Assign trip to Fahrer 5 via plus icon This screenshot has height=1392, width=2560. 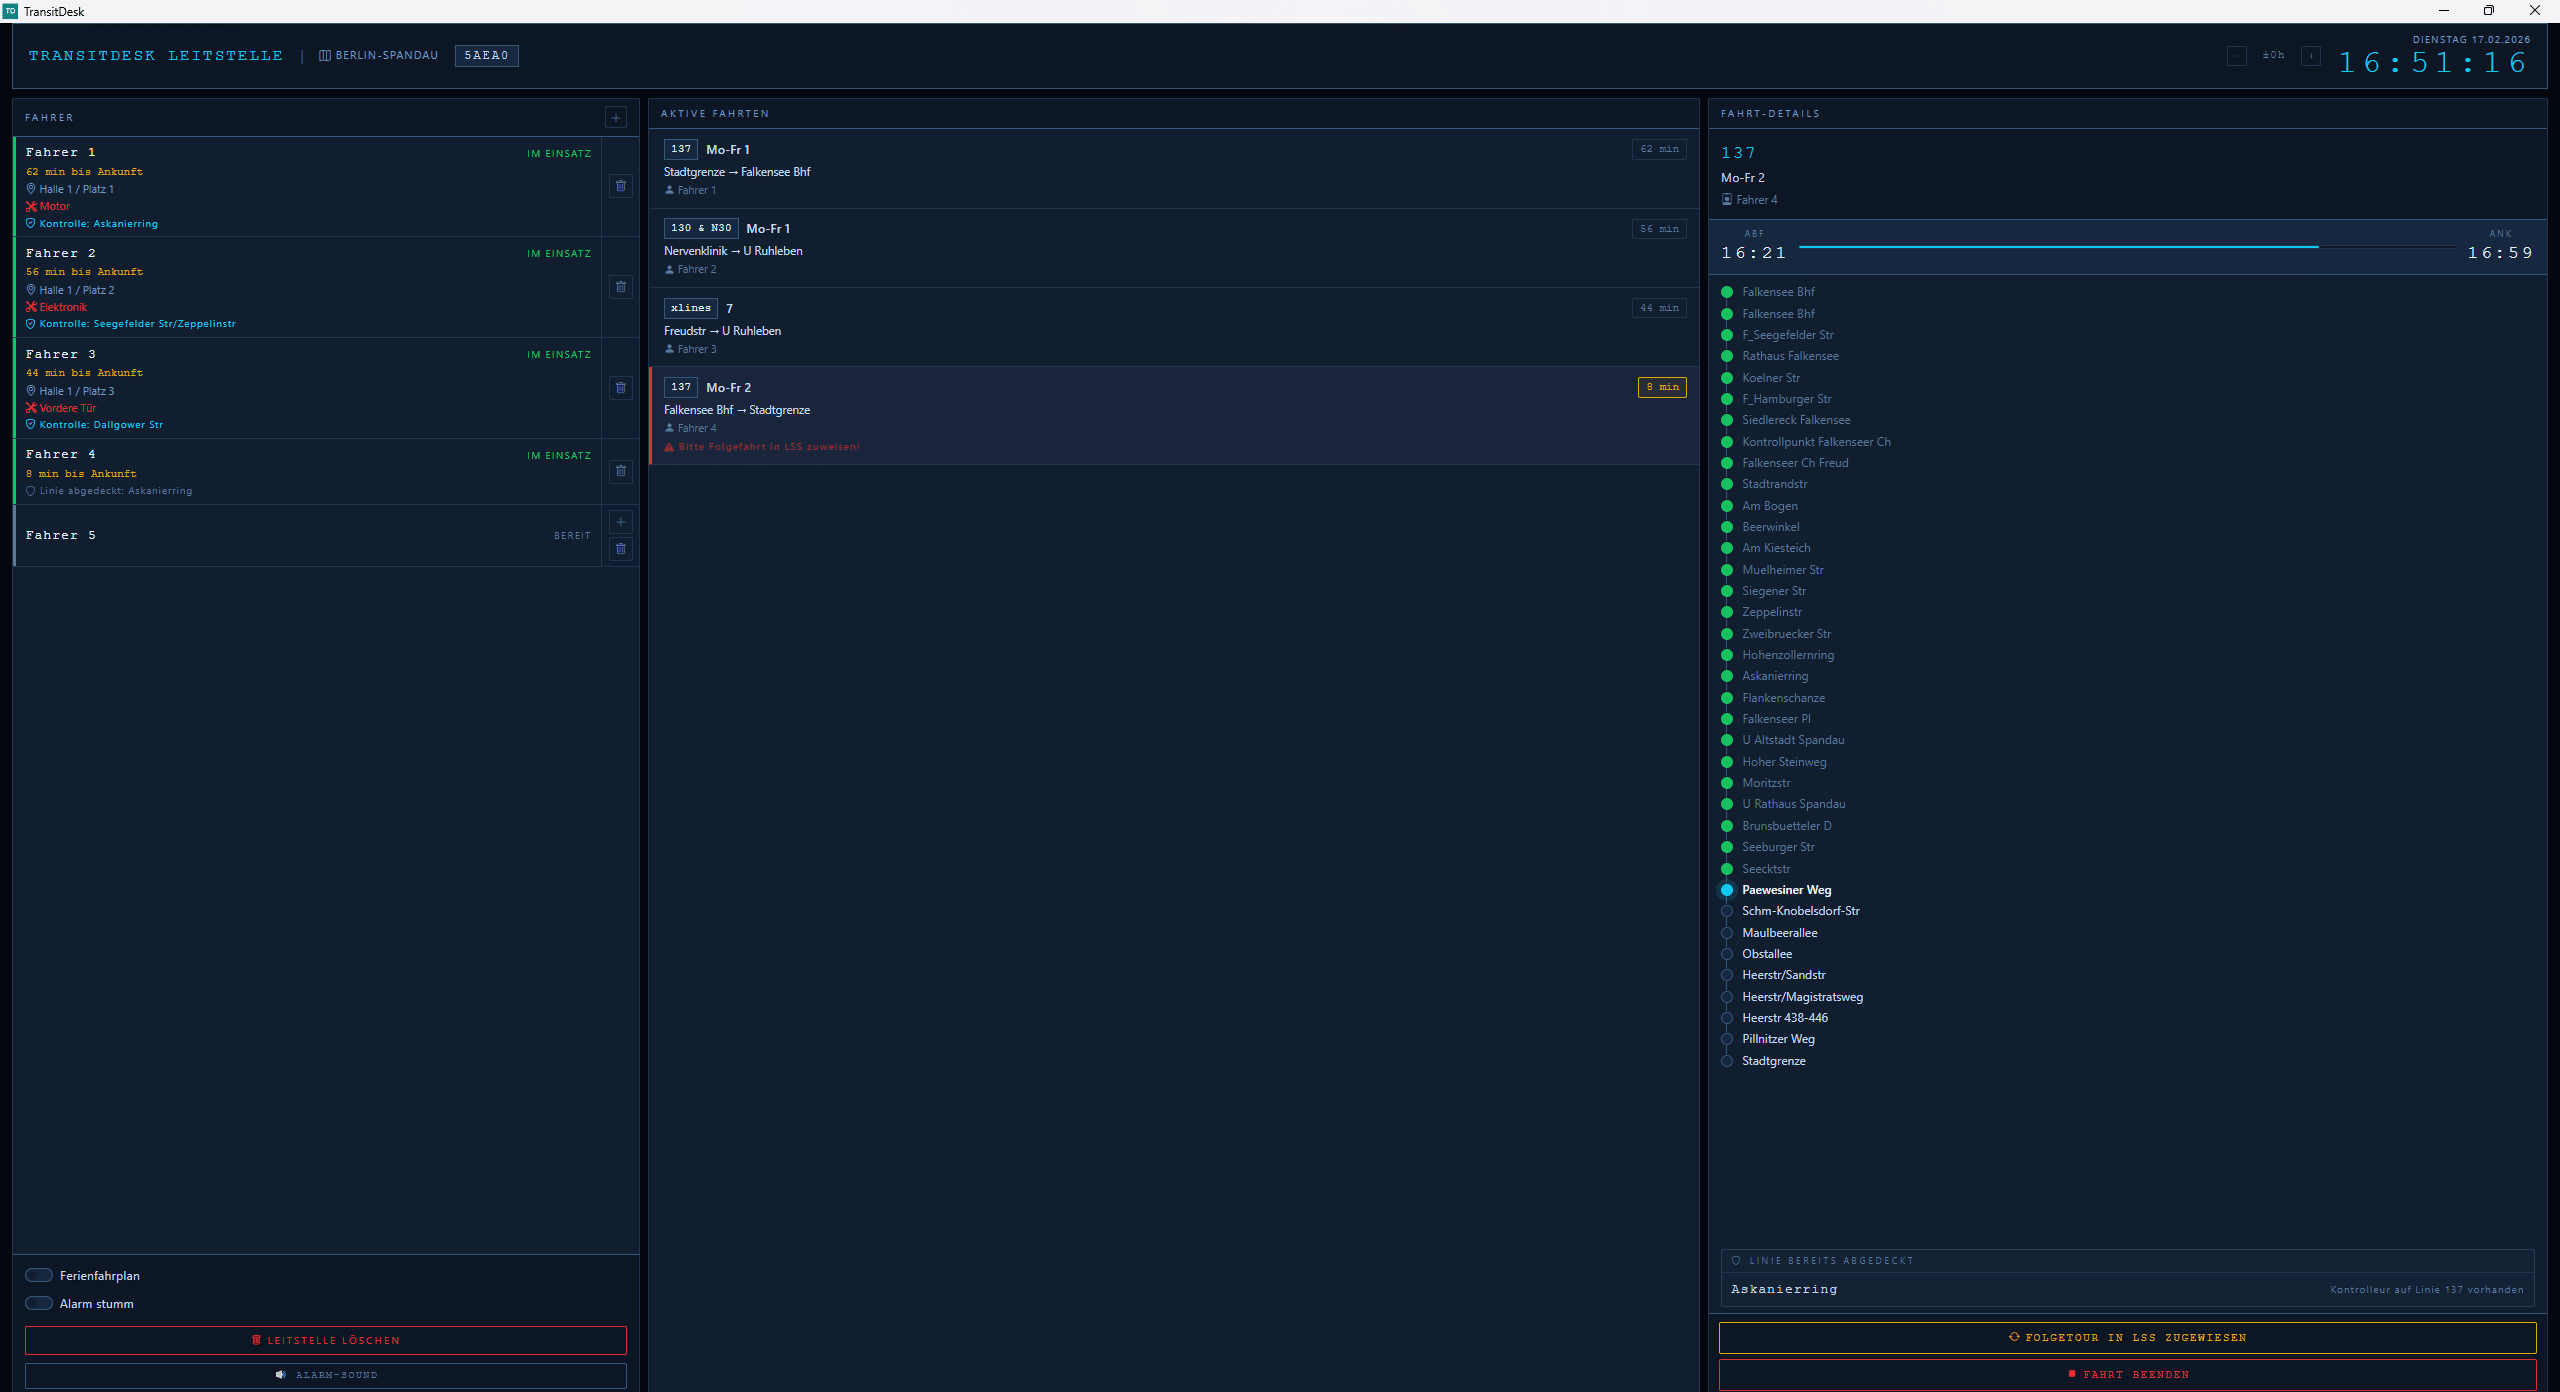point(620,522)
